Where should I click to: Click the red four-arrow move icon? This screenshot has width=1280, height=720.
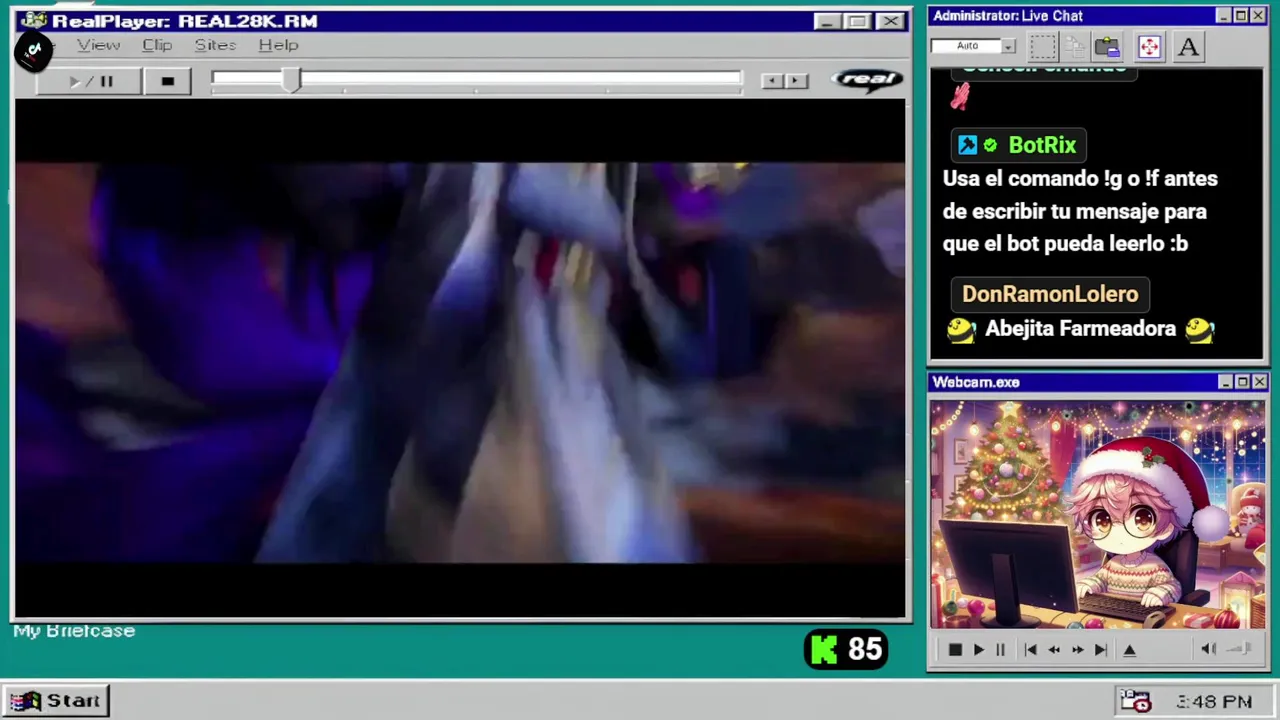[x=1149, y=46]
